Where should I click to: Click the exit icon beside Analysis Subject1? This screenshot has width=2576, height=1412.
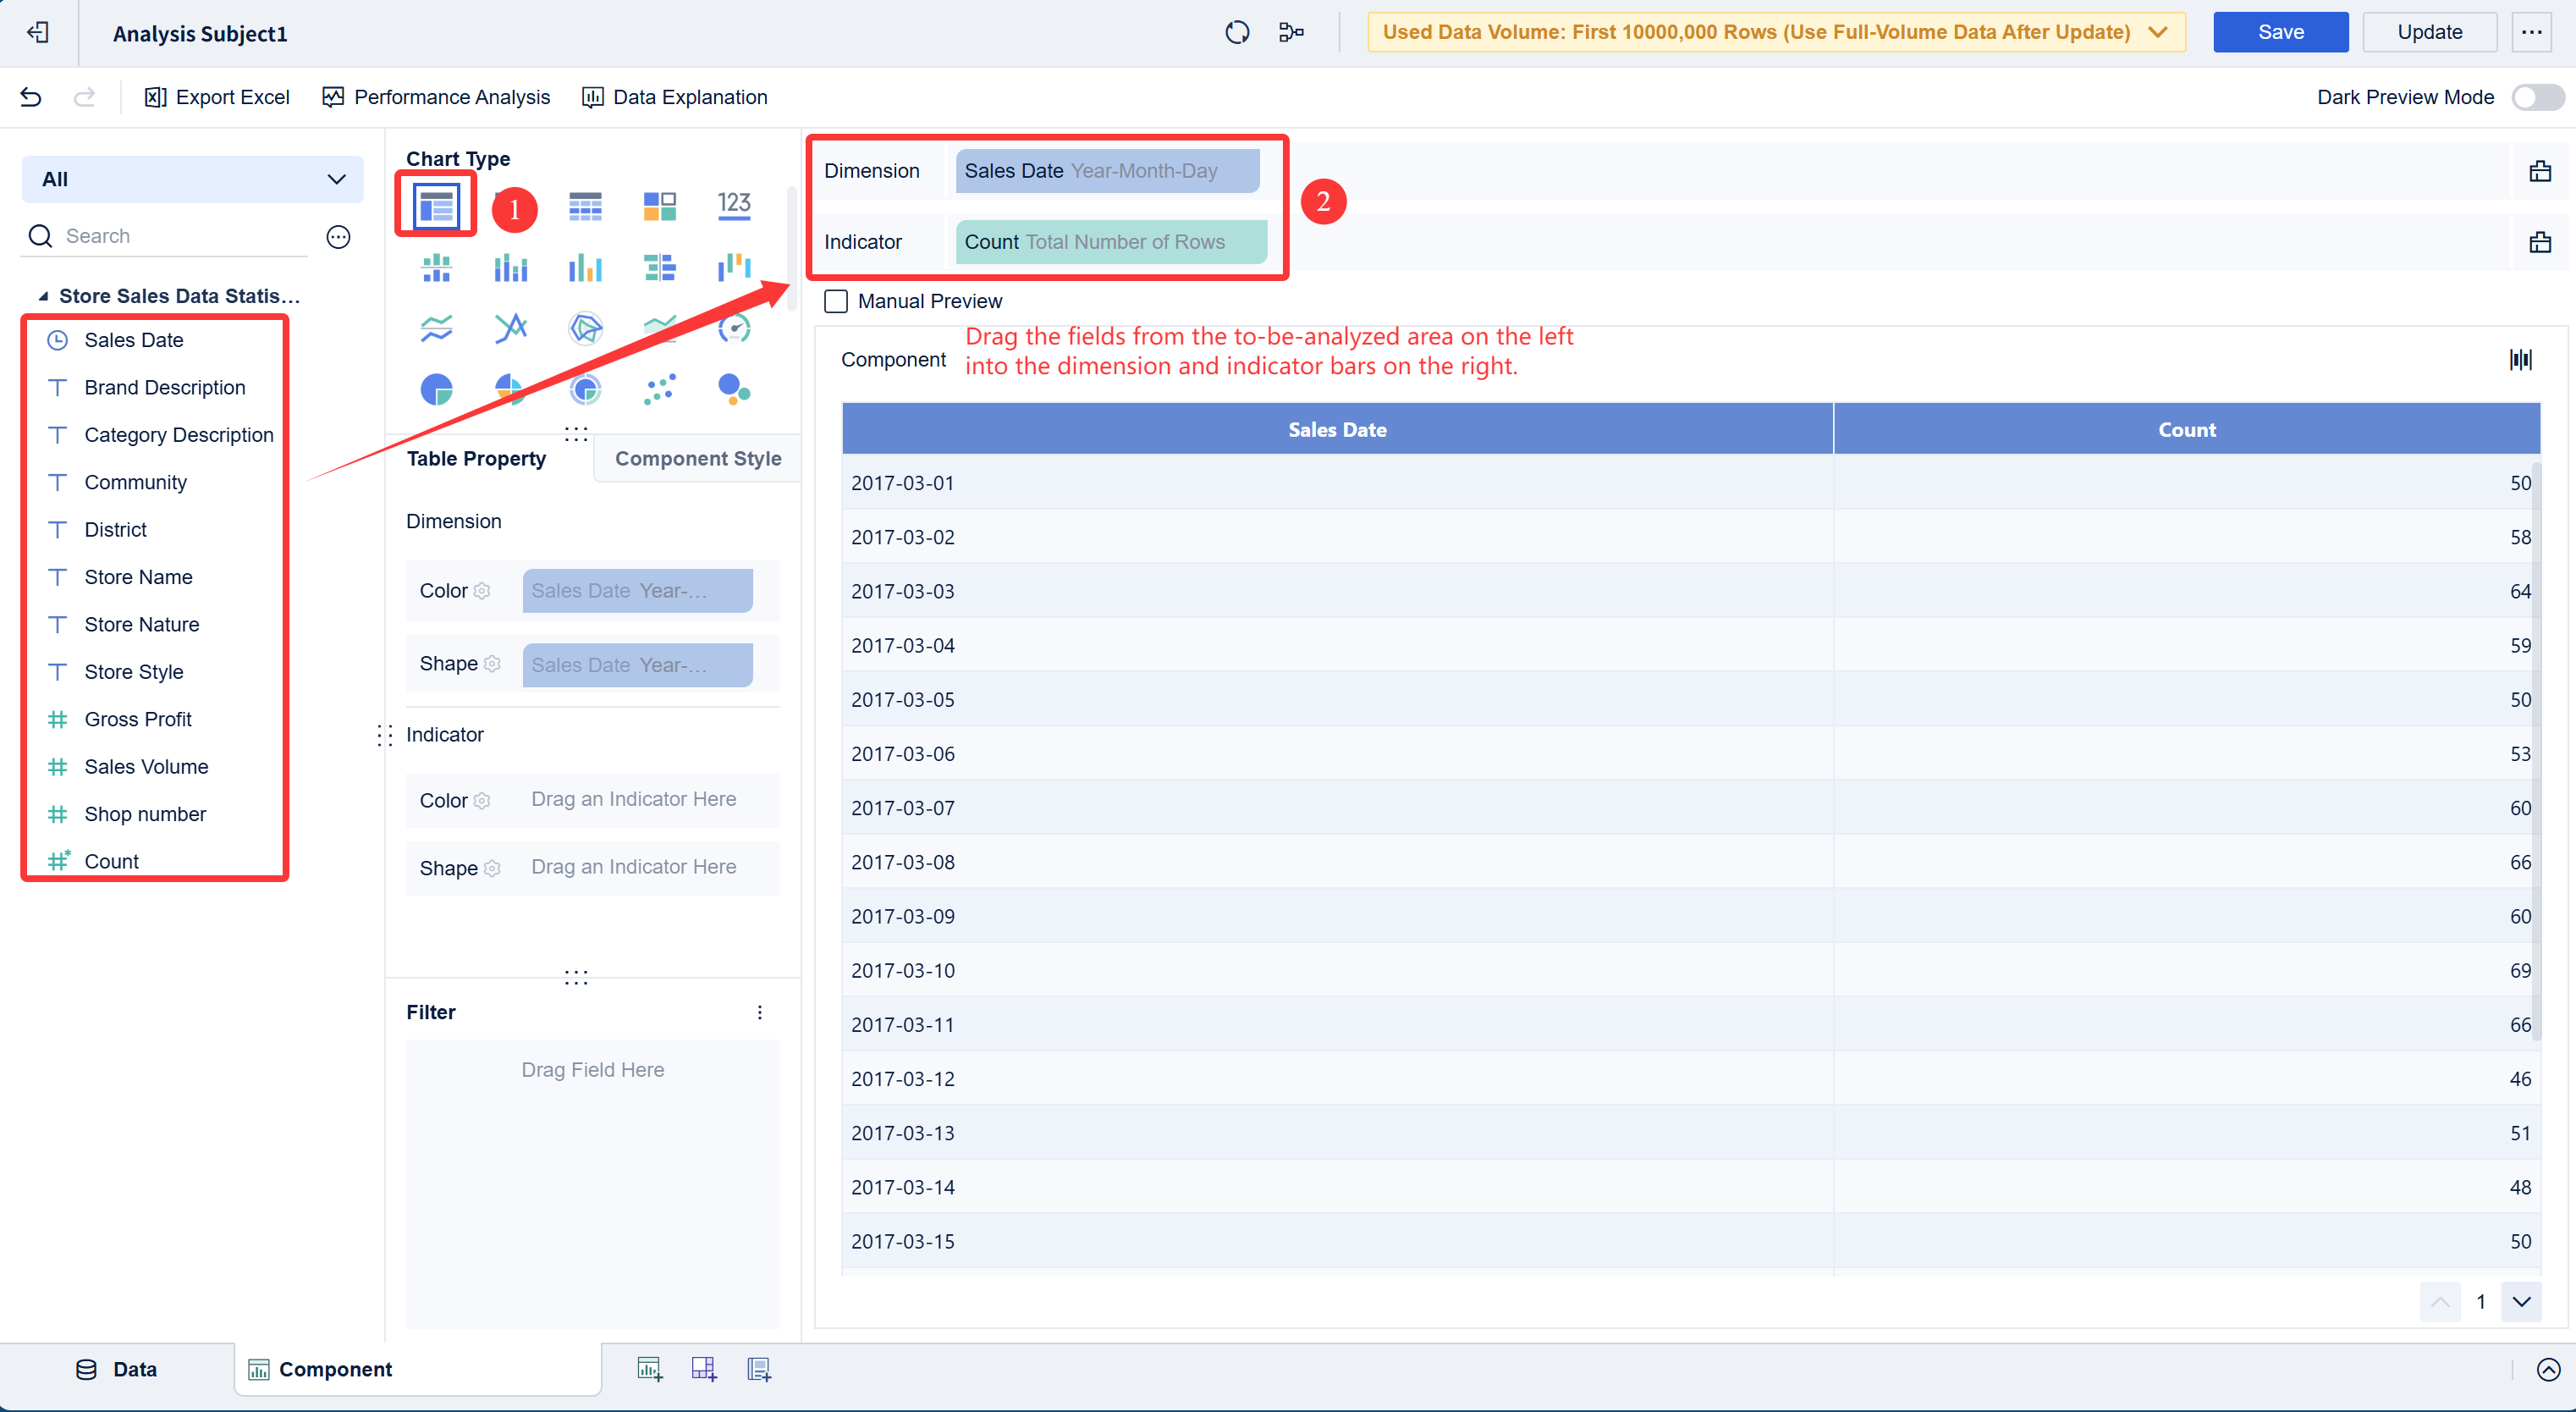[38, 33]
